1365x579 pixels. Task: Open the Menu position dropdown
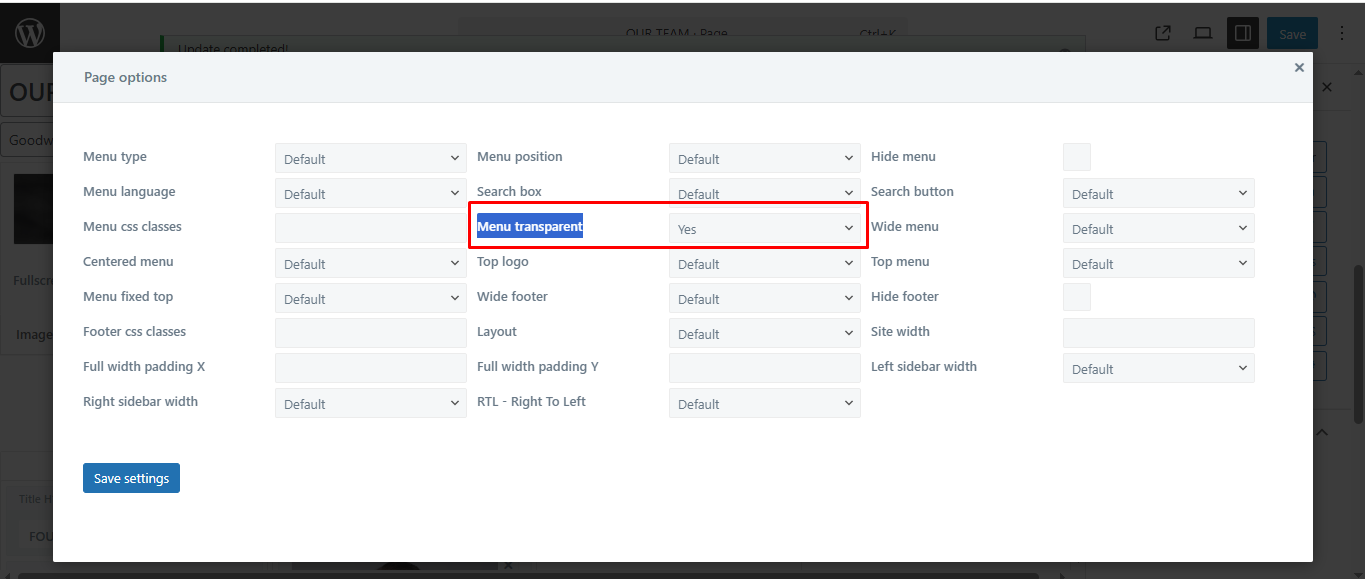tap(765, 158)
